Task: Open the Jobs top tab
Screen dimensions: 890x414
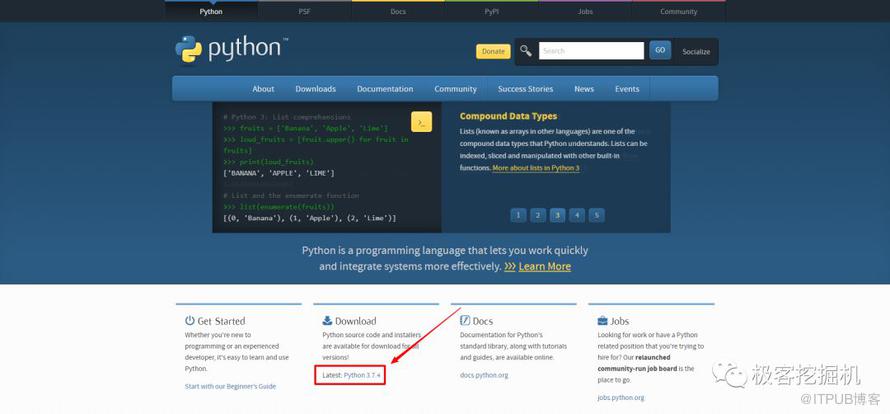Action: [585, 11]
